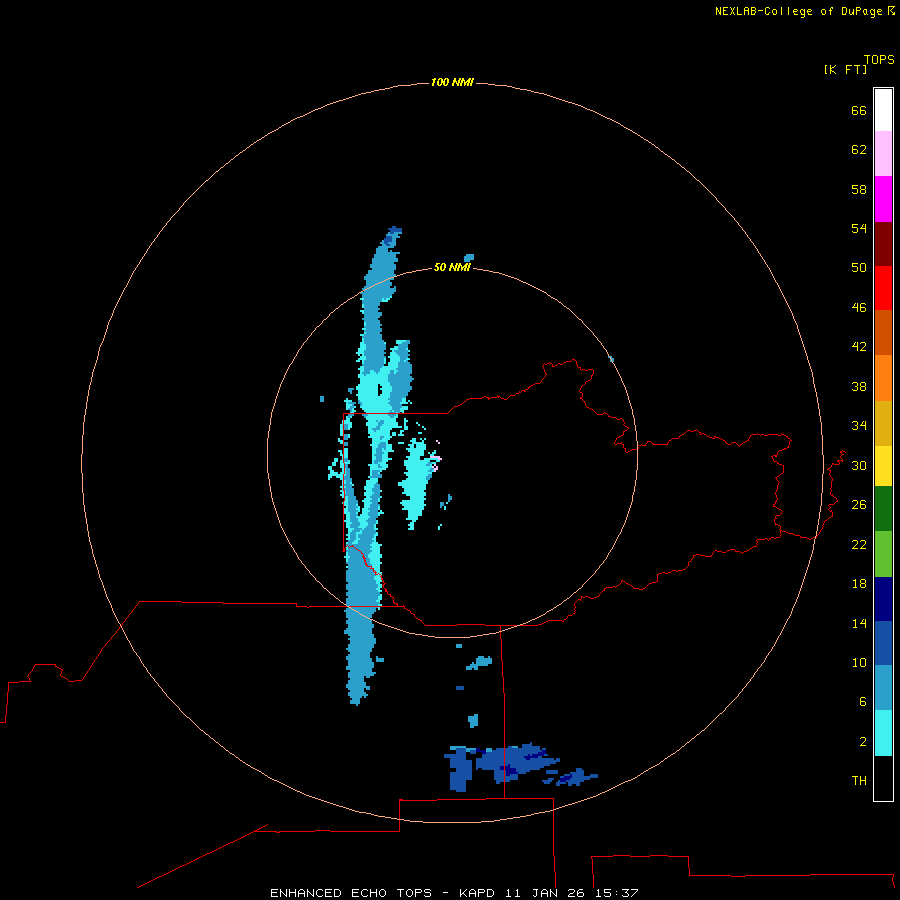Click the 10 legend value label
This screenshot has width=900, height=900.
[x=859, y=662]
